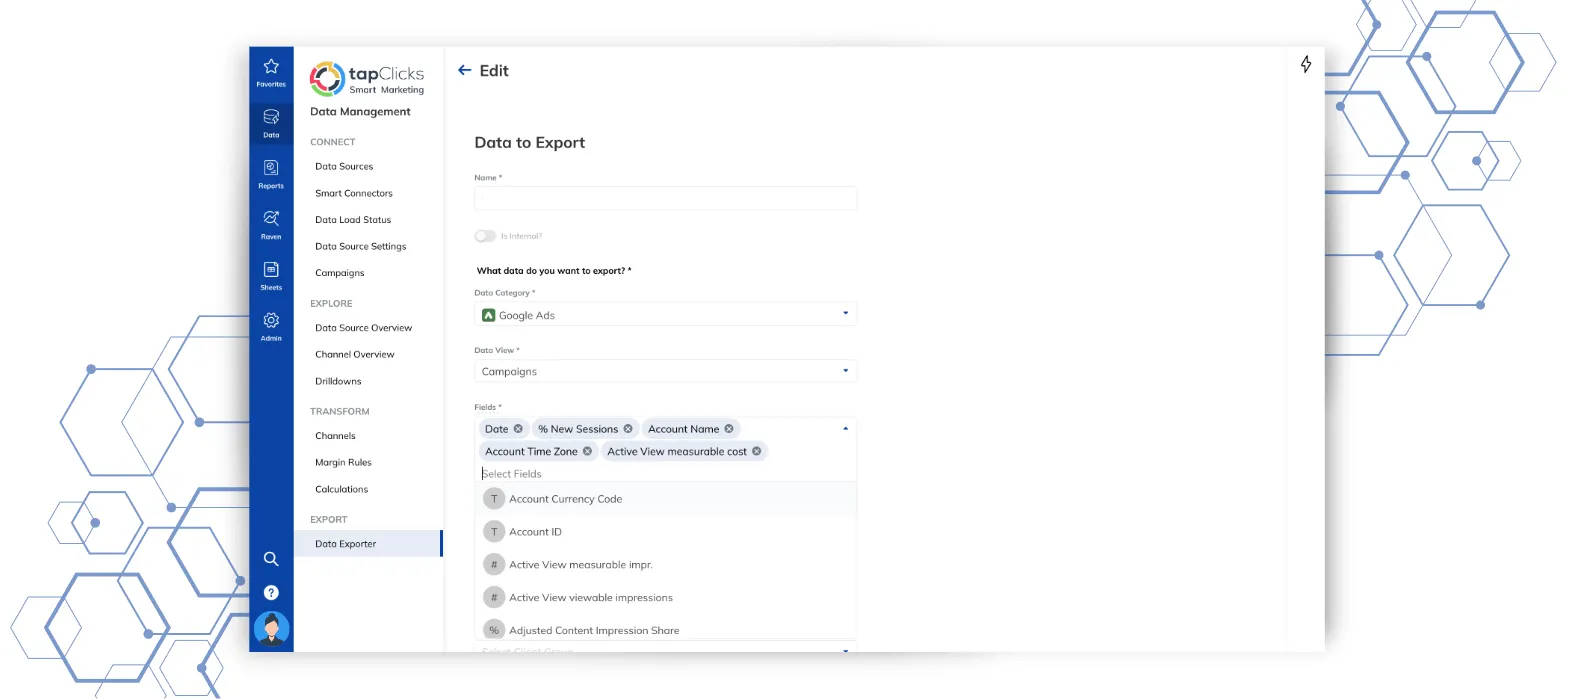The width and height of the screenshot is (1575, 700).
Task: Open the Data View dropdown
Action: [x=665, y=371]
